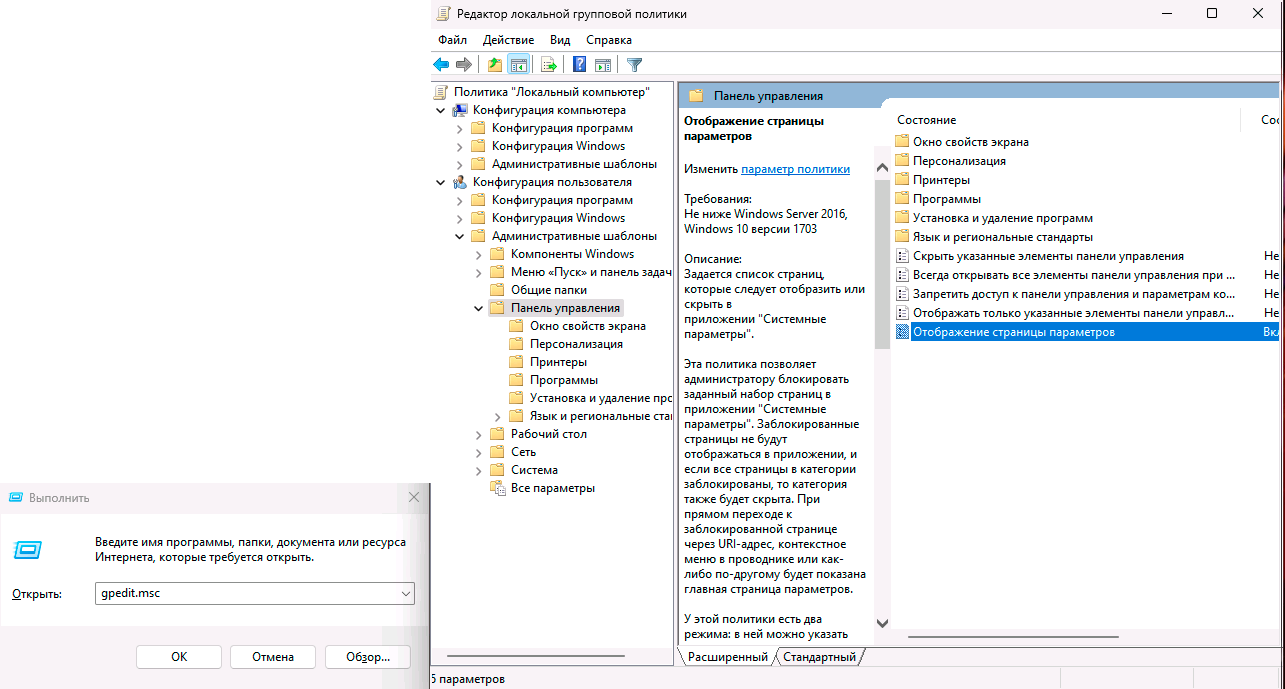
Task: Open the 'Файл' menu
Action: click(x=452, y=40)
